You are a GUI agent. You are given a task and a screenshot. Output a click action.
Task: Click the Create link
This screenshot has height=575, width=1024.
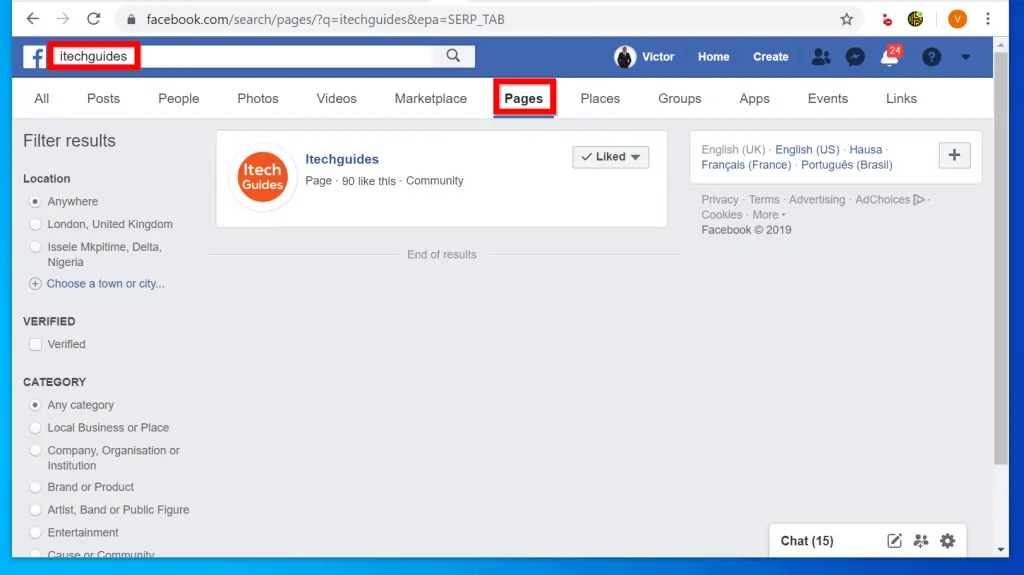click(x=771, y=57)
